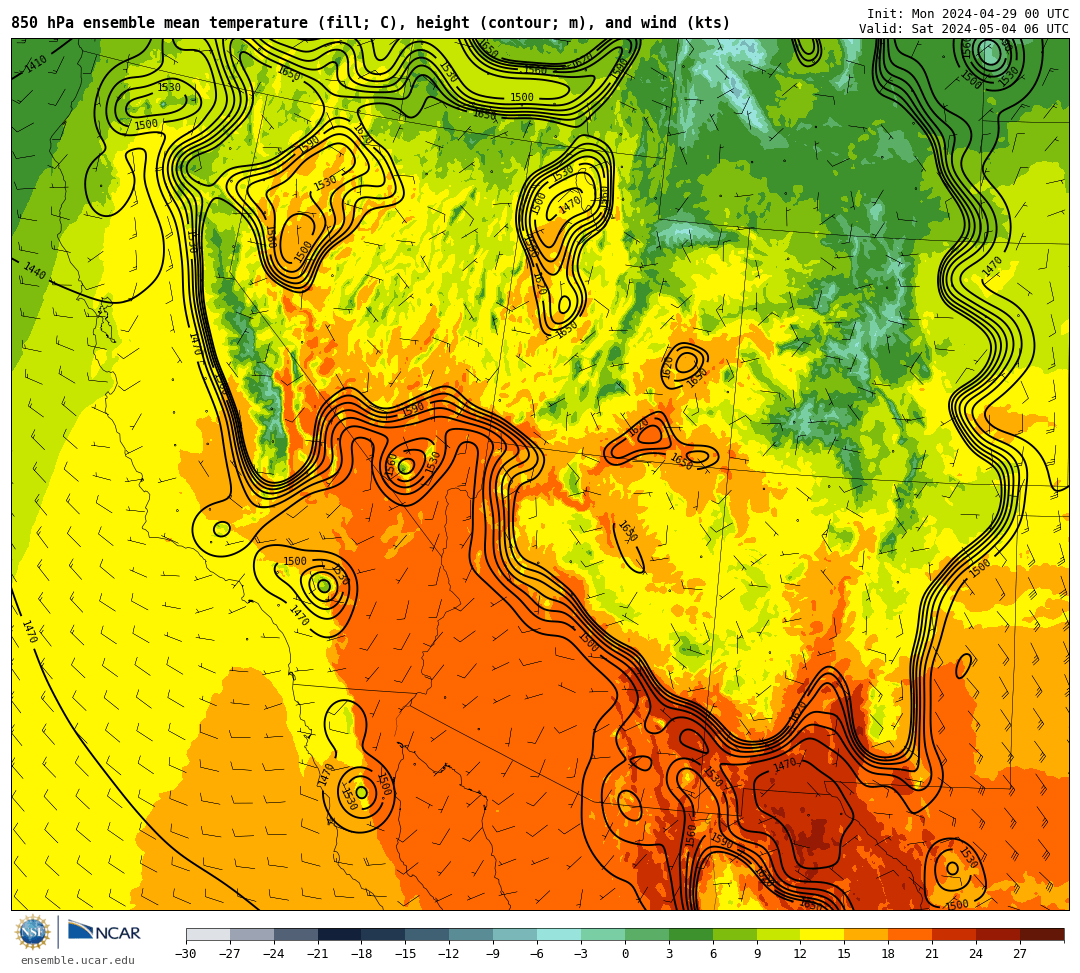Click the 12 colorbar tick label
The image size is (1080, 973).
801,954
